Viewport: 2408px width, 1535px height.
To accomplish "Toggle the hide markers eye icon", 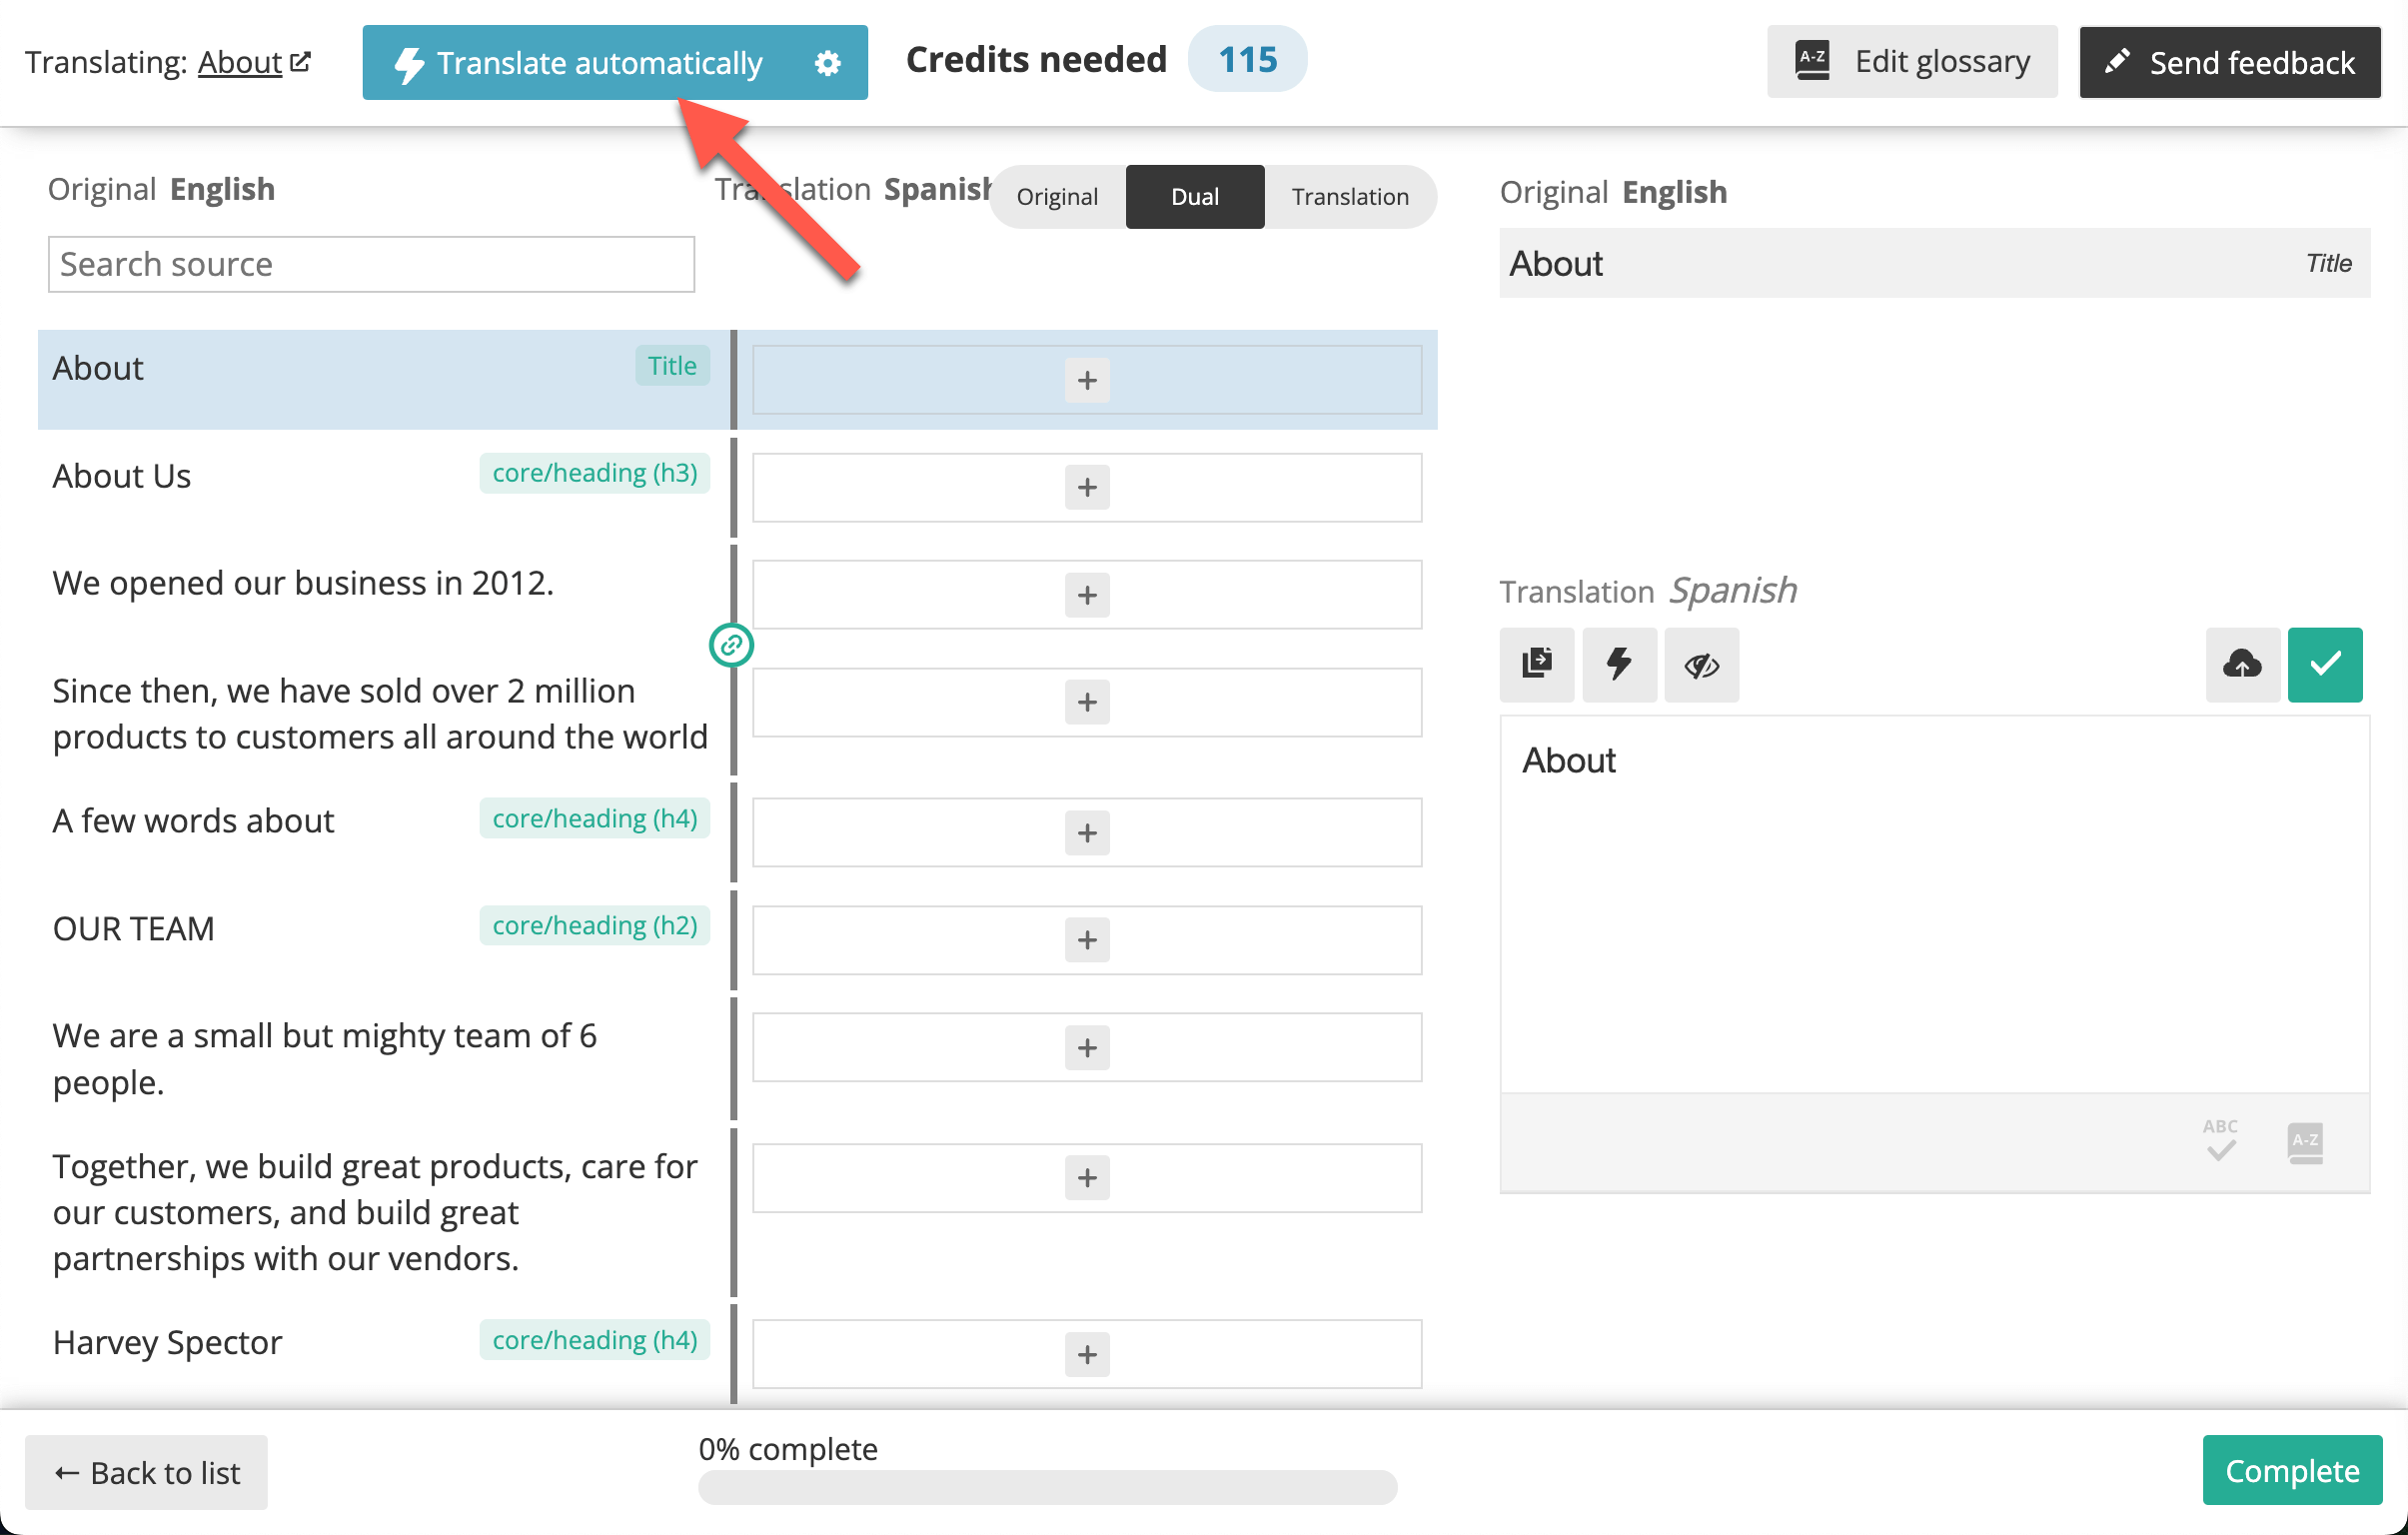I will click(1701, 664).
